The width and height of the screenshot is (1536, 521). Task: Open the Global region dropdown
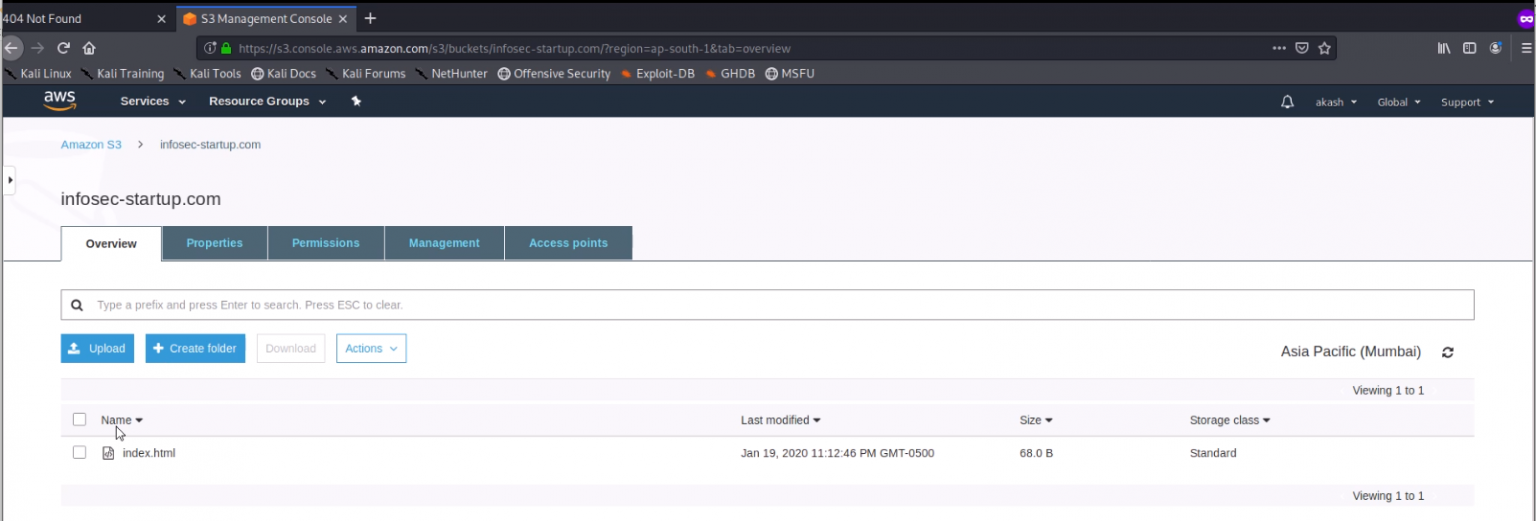tap(1399, 102)
